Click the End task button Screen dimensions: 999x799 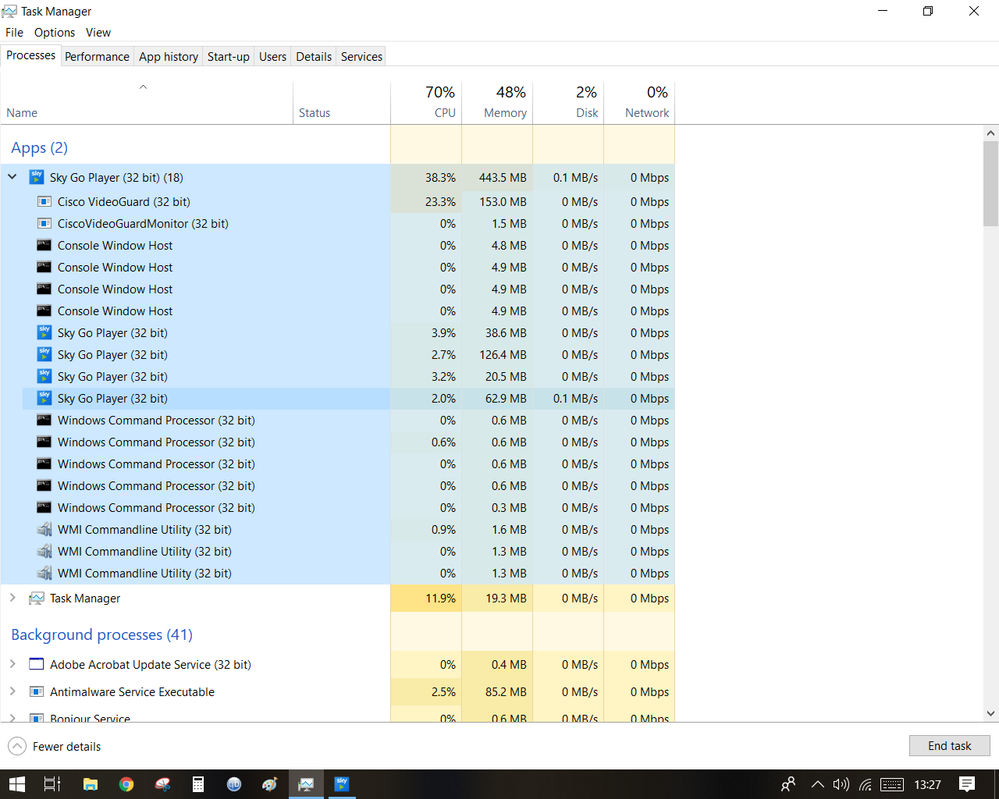coord(949,746)
